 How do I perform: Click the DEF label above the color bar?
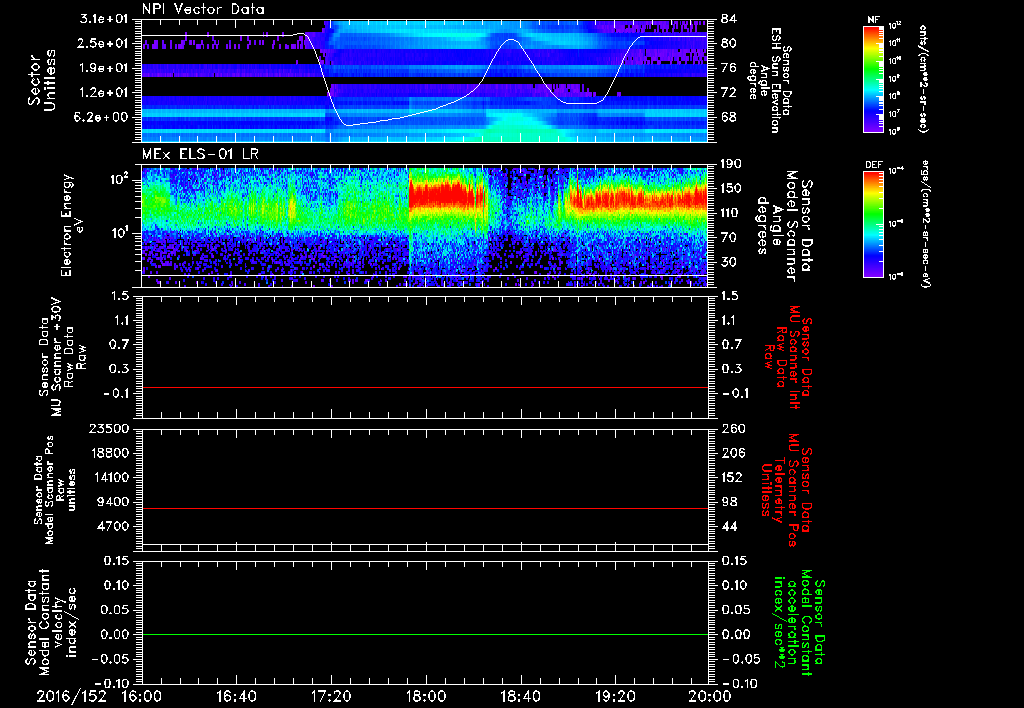pos(874,165)
